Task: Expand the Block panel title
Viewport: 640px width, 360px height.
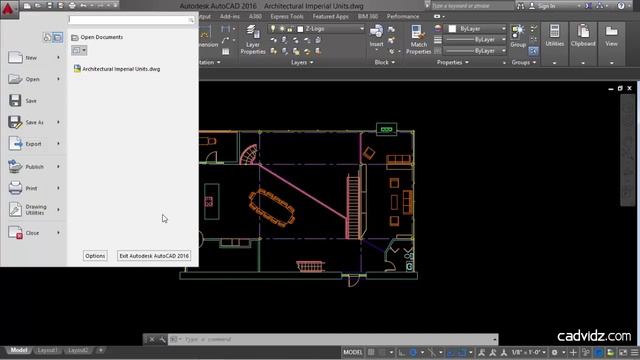Action: coord(384,62)
